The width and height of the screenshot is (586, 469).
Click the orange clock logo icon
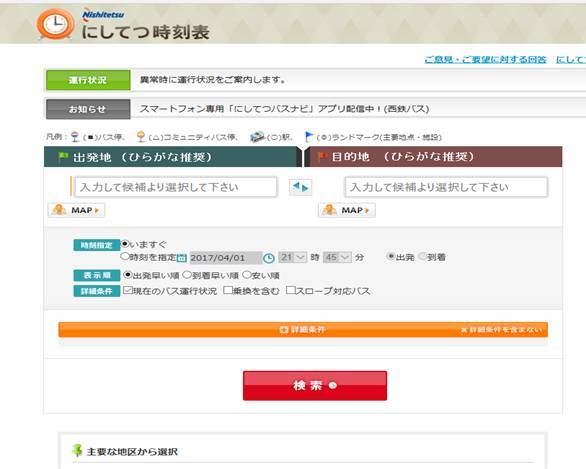point(55,24)
